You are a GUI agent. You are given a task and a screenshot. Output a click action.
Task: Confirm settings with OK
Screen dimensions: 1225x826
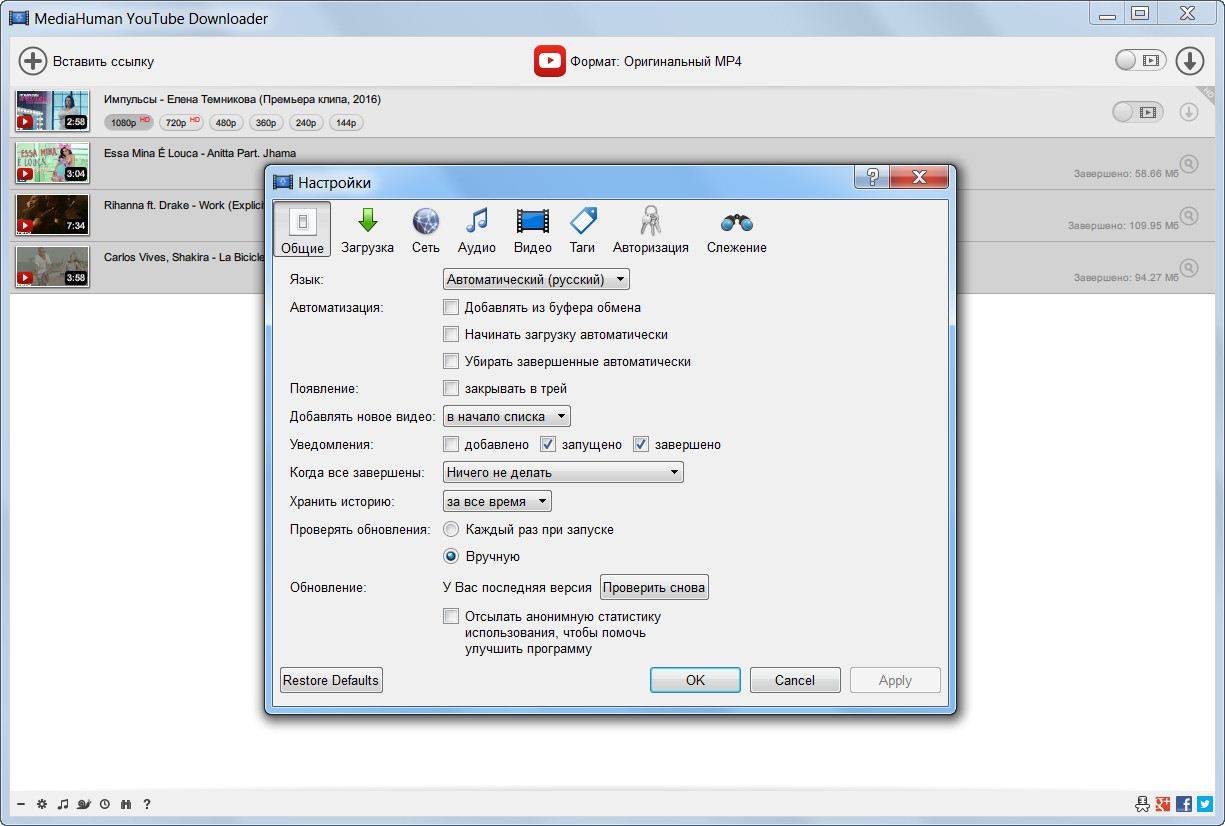point(695,680)
